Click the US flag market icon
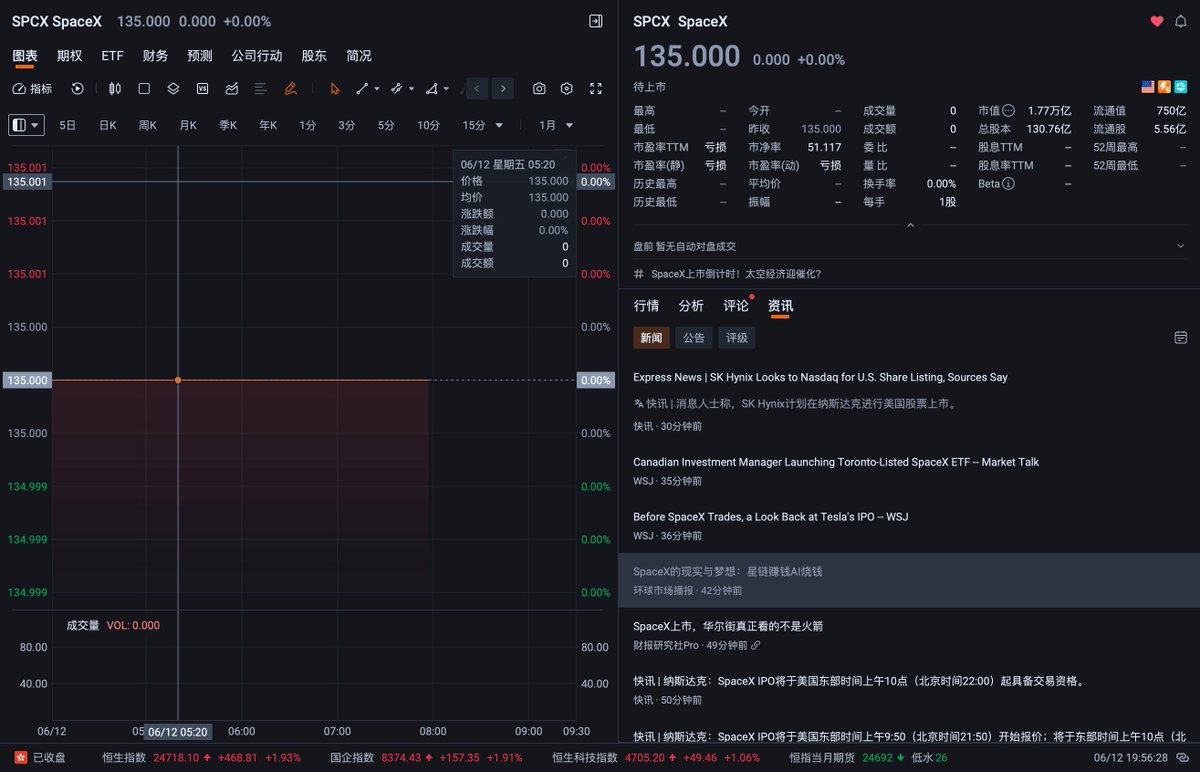The width and height of the screenshot is (1200, 772). click(x=1148, y=87)
